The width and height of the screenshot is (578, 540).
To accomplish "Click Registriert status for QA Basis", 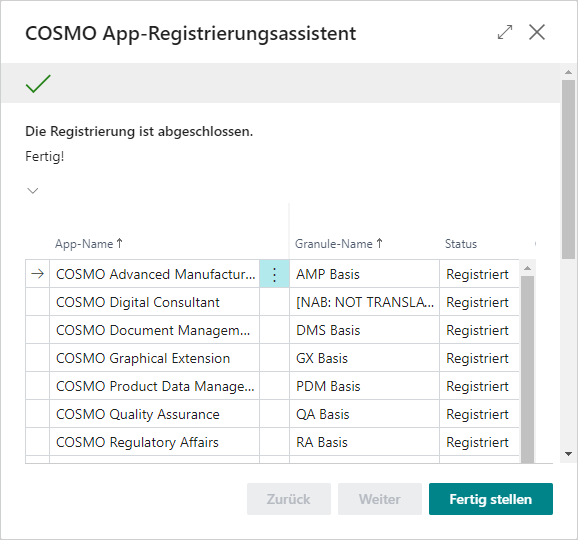I will (479, 414).
